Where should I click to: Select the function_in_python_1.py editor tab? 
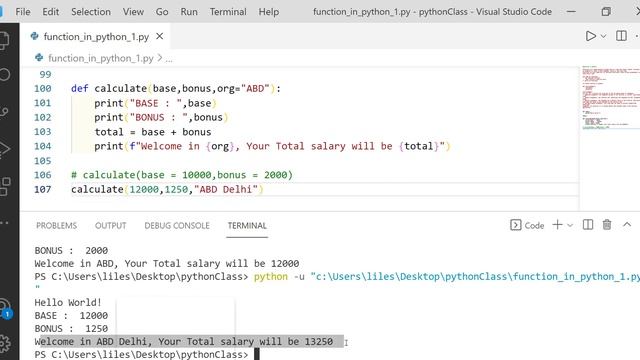(x=96, y=36)
